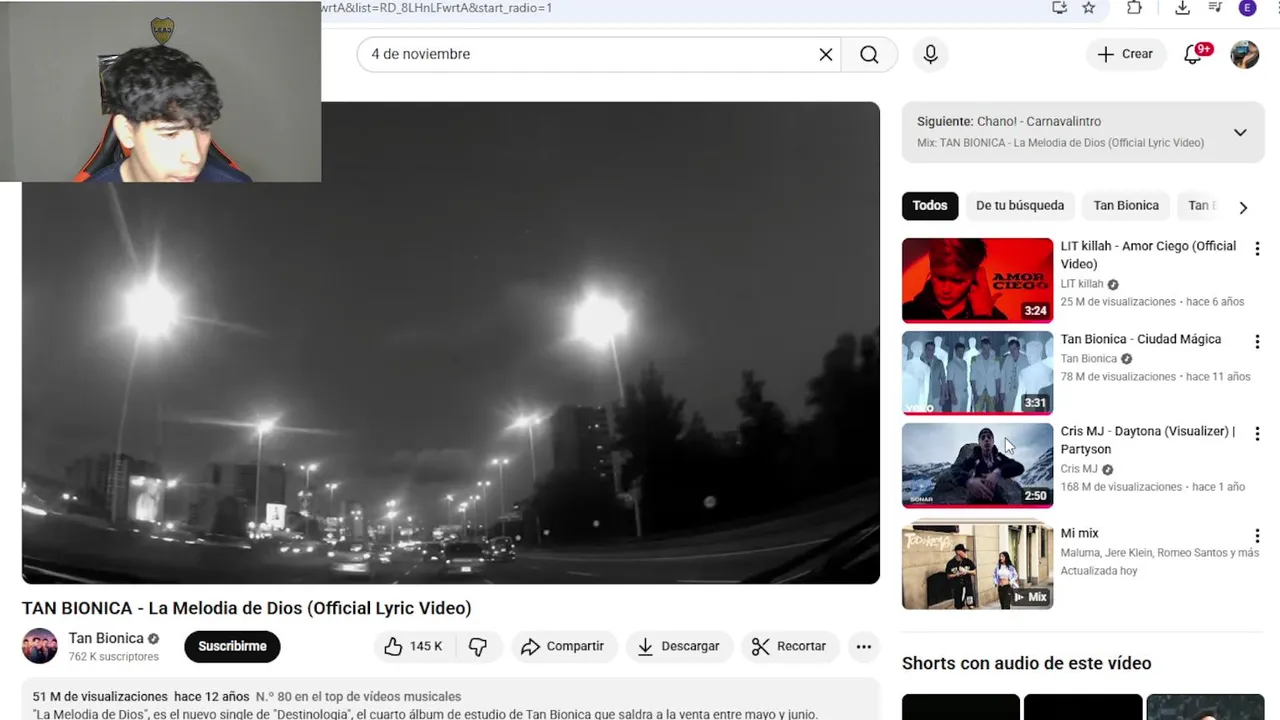Open the notifications bell
1280x720 pixels.
click(x=1193, y=54)
